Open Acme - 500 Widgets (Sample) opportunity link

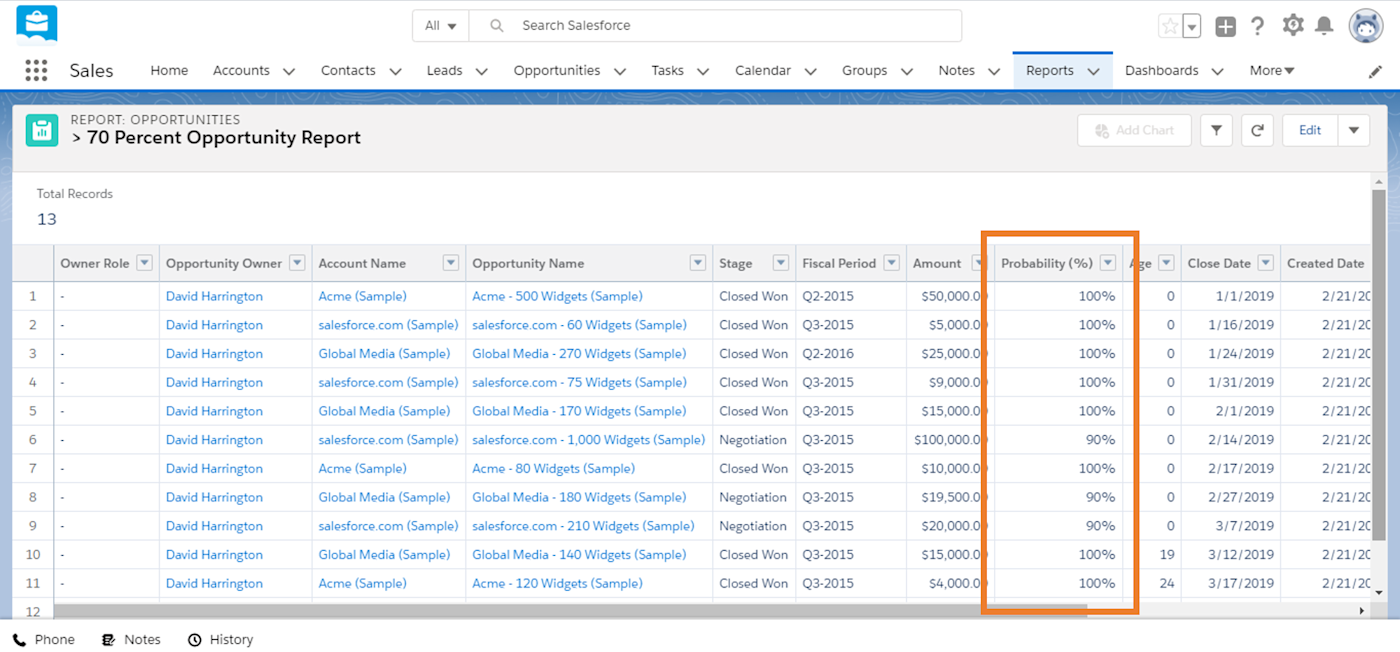pyautogui.click(x=557, y=296)
